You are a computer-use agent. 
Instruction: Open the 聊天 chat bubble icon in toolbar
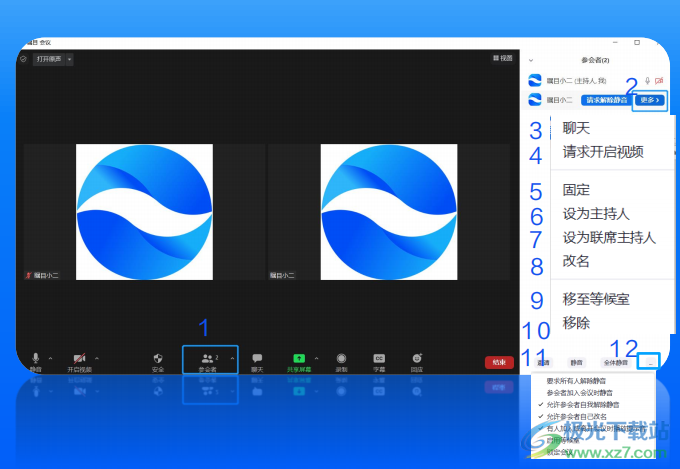pyautogui.click(x=257, y=358)
